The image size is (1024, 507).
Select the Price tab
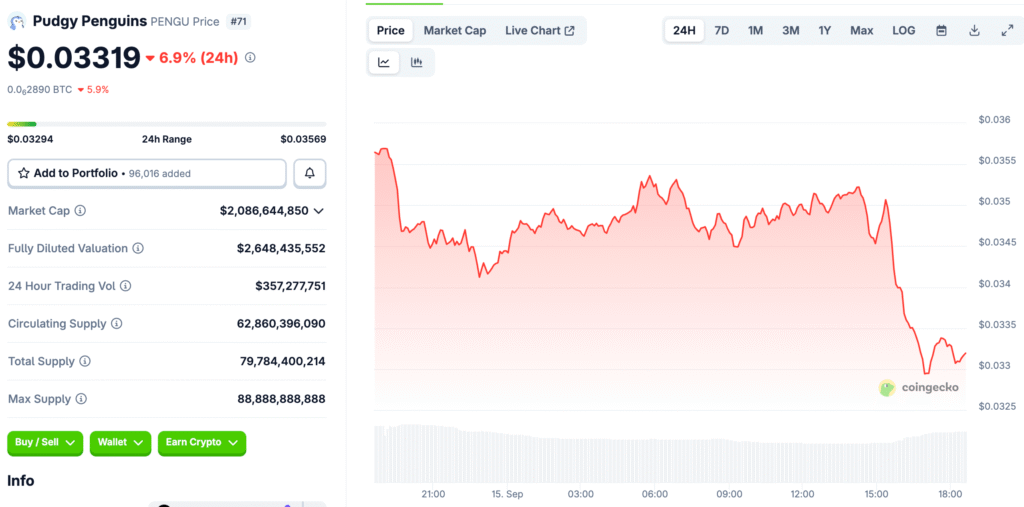(x=391, y=31)
